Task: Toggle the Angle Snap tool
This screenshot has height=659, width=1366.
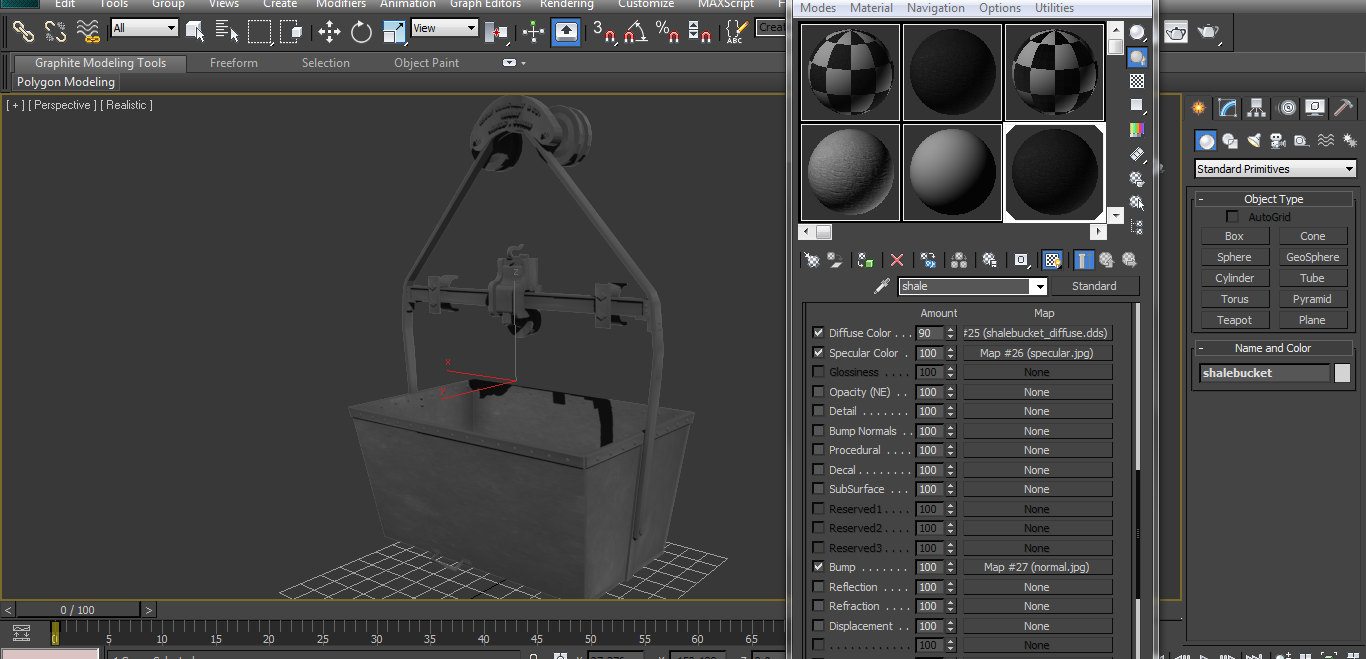Action: point(635,32)
